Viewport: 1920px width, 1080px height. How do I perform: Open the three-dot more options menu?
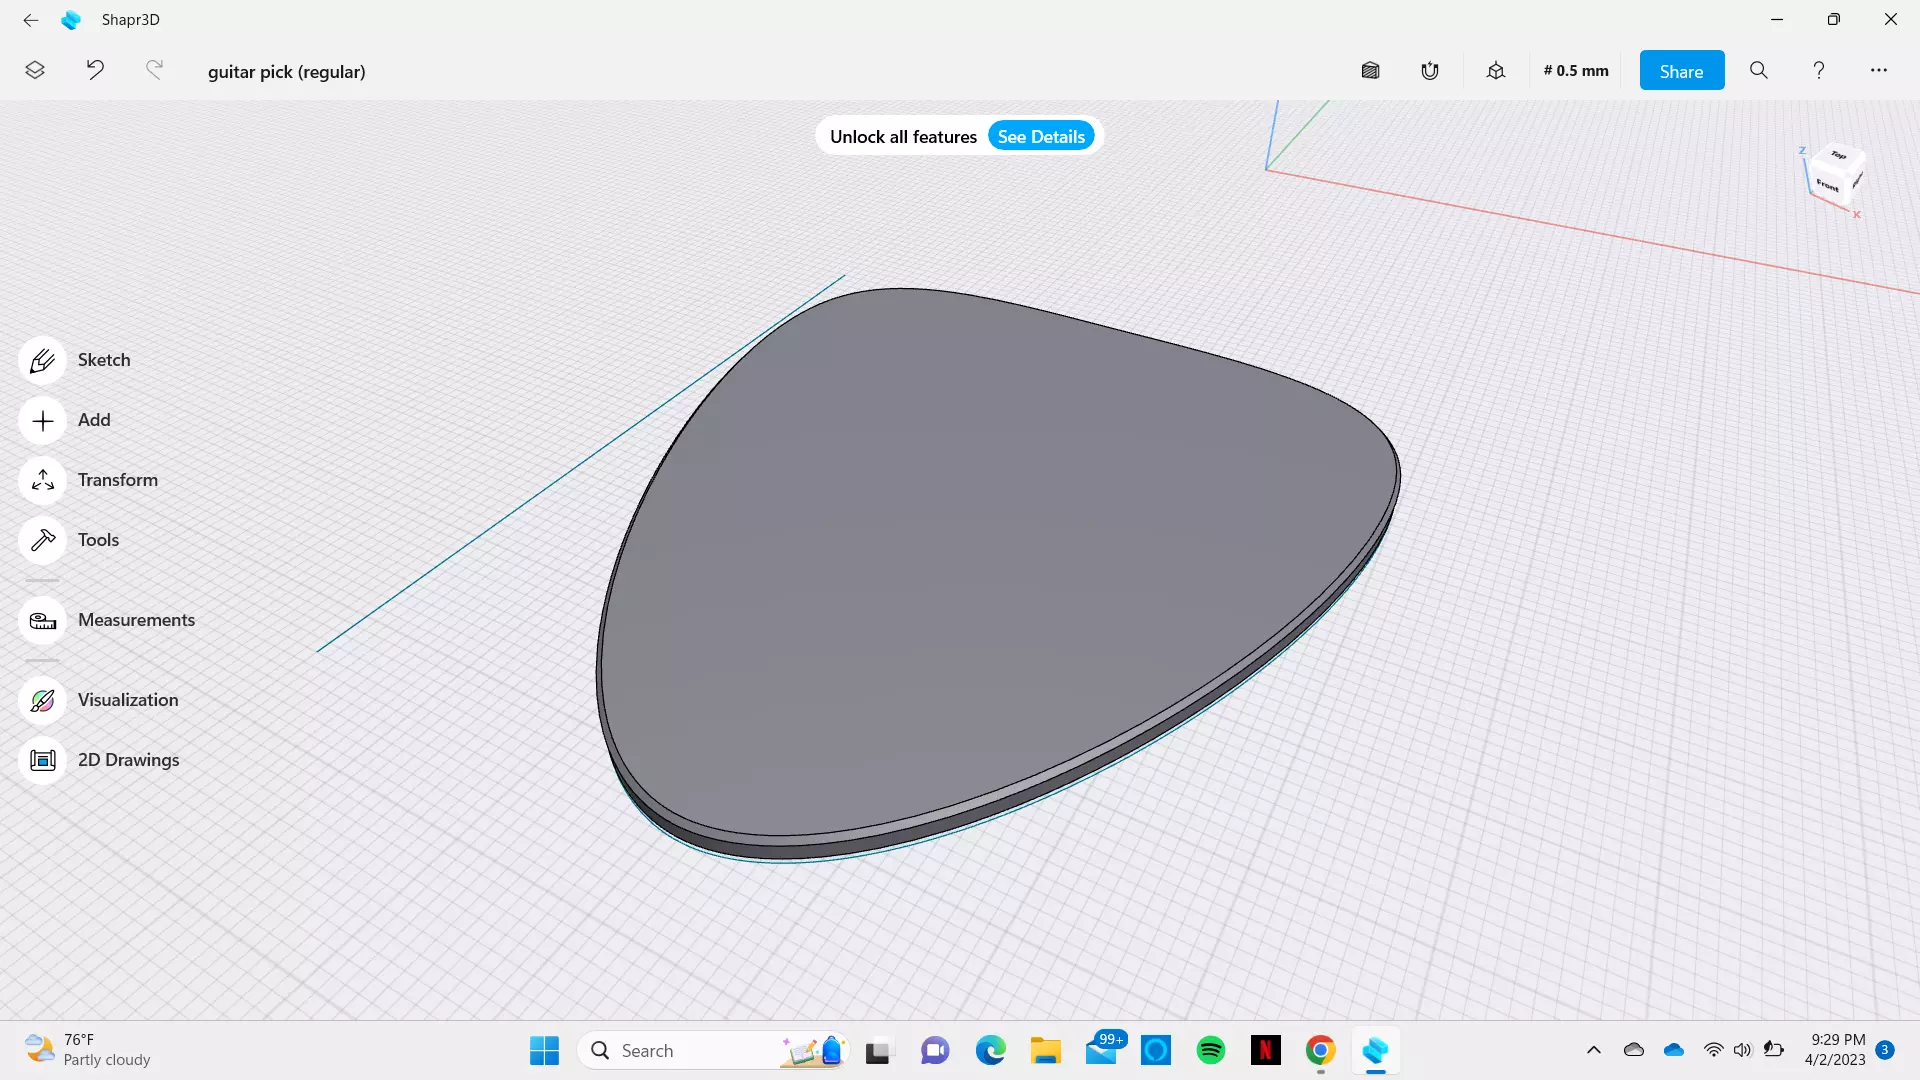pyautogui.click(x=1879, y=70)
